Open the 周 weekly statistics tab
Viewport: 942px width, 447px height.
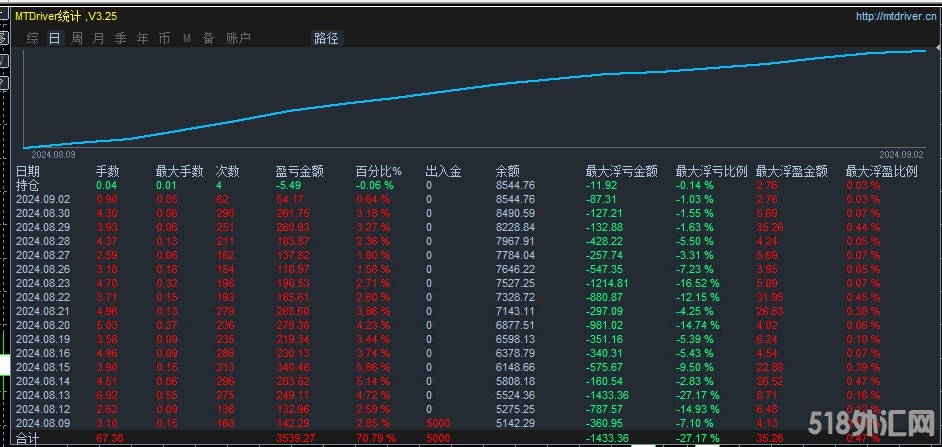click(77, 38)
